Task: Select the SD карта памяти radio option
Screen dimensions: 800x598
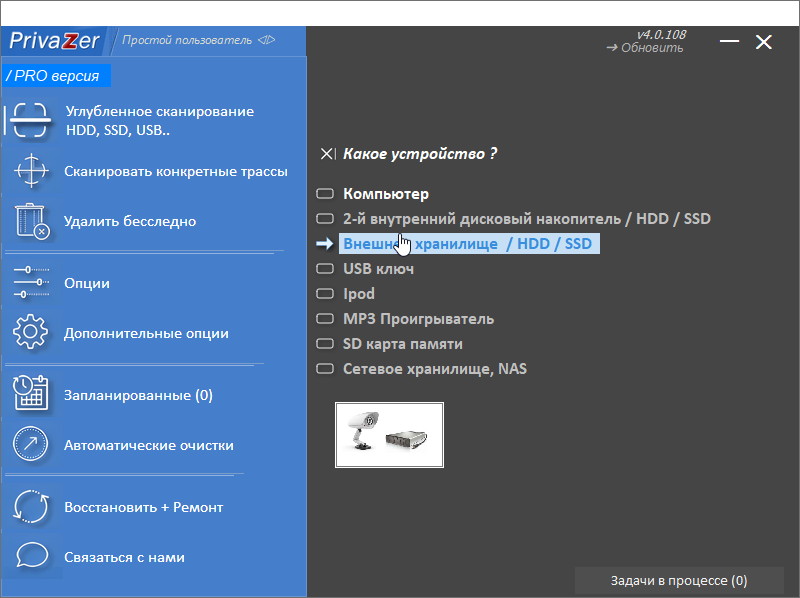Action: pyautogui.click(x=325, y=344)
